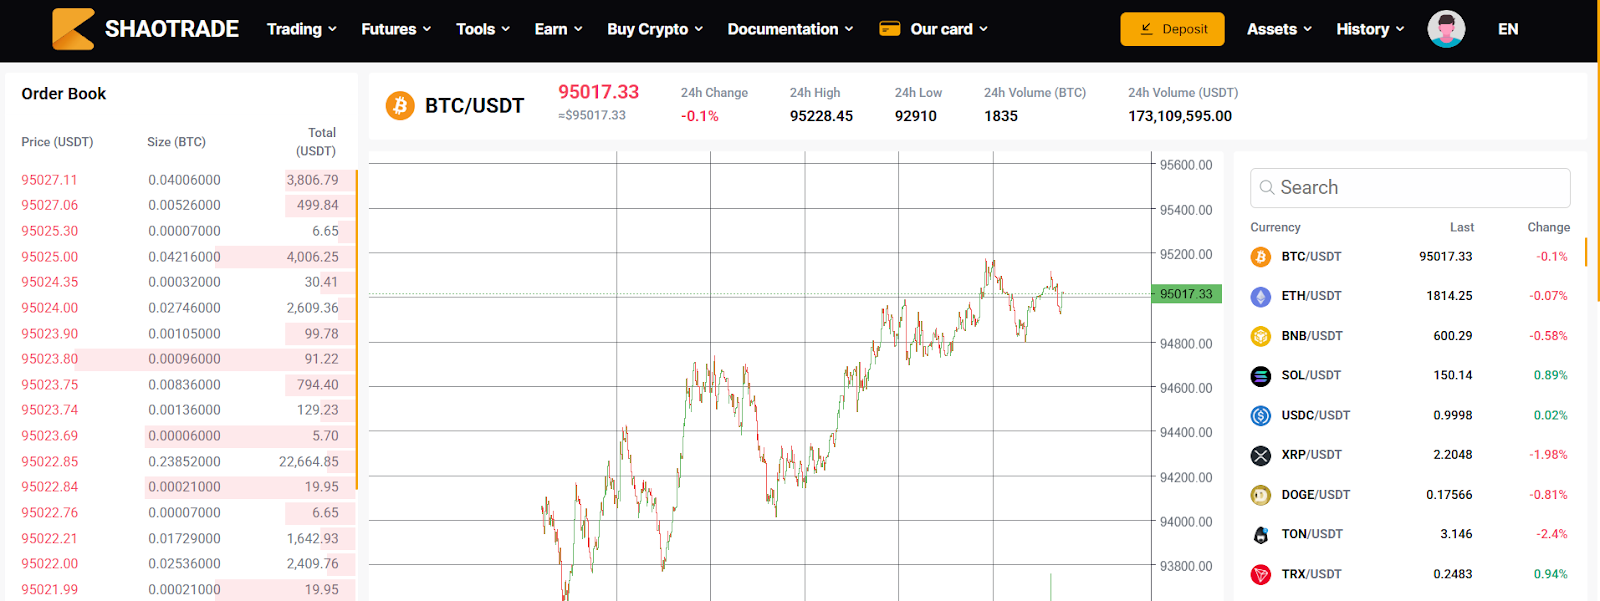Viewport: 1600px width, 601px height.
Task: Open the Tools dropdown menu
Action: point(483,29)
